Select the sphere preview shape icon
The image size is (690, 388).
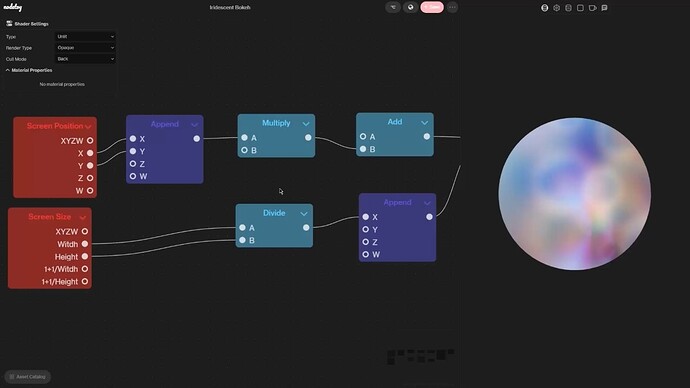[544, 7]
